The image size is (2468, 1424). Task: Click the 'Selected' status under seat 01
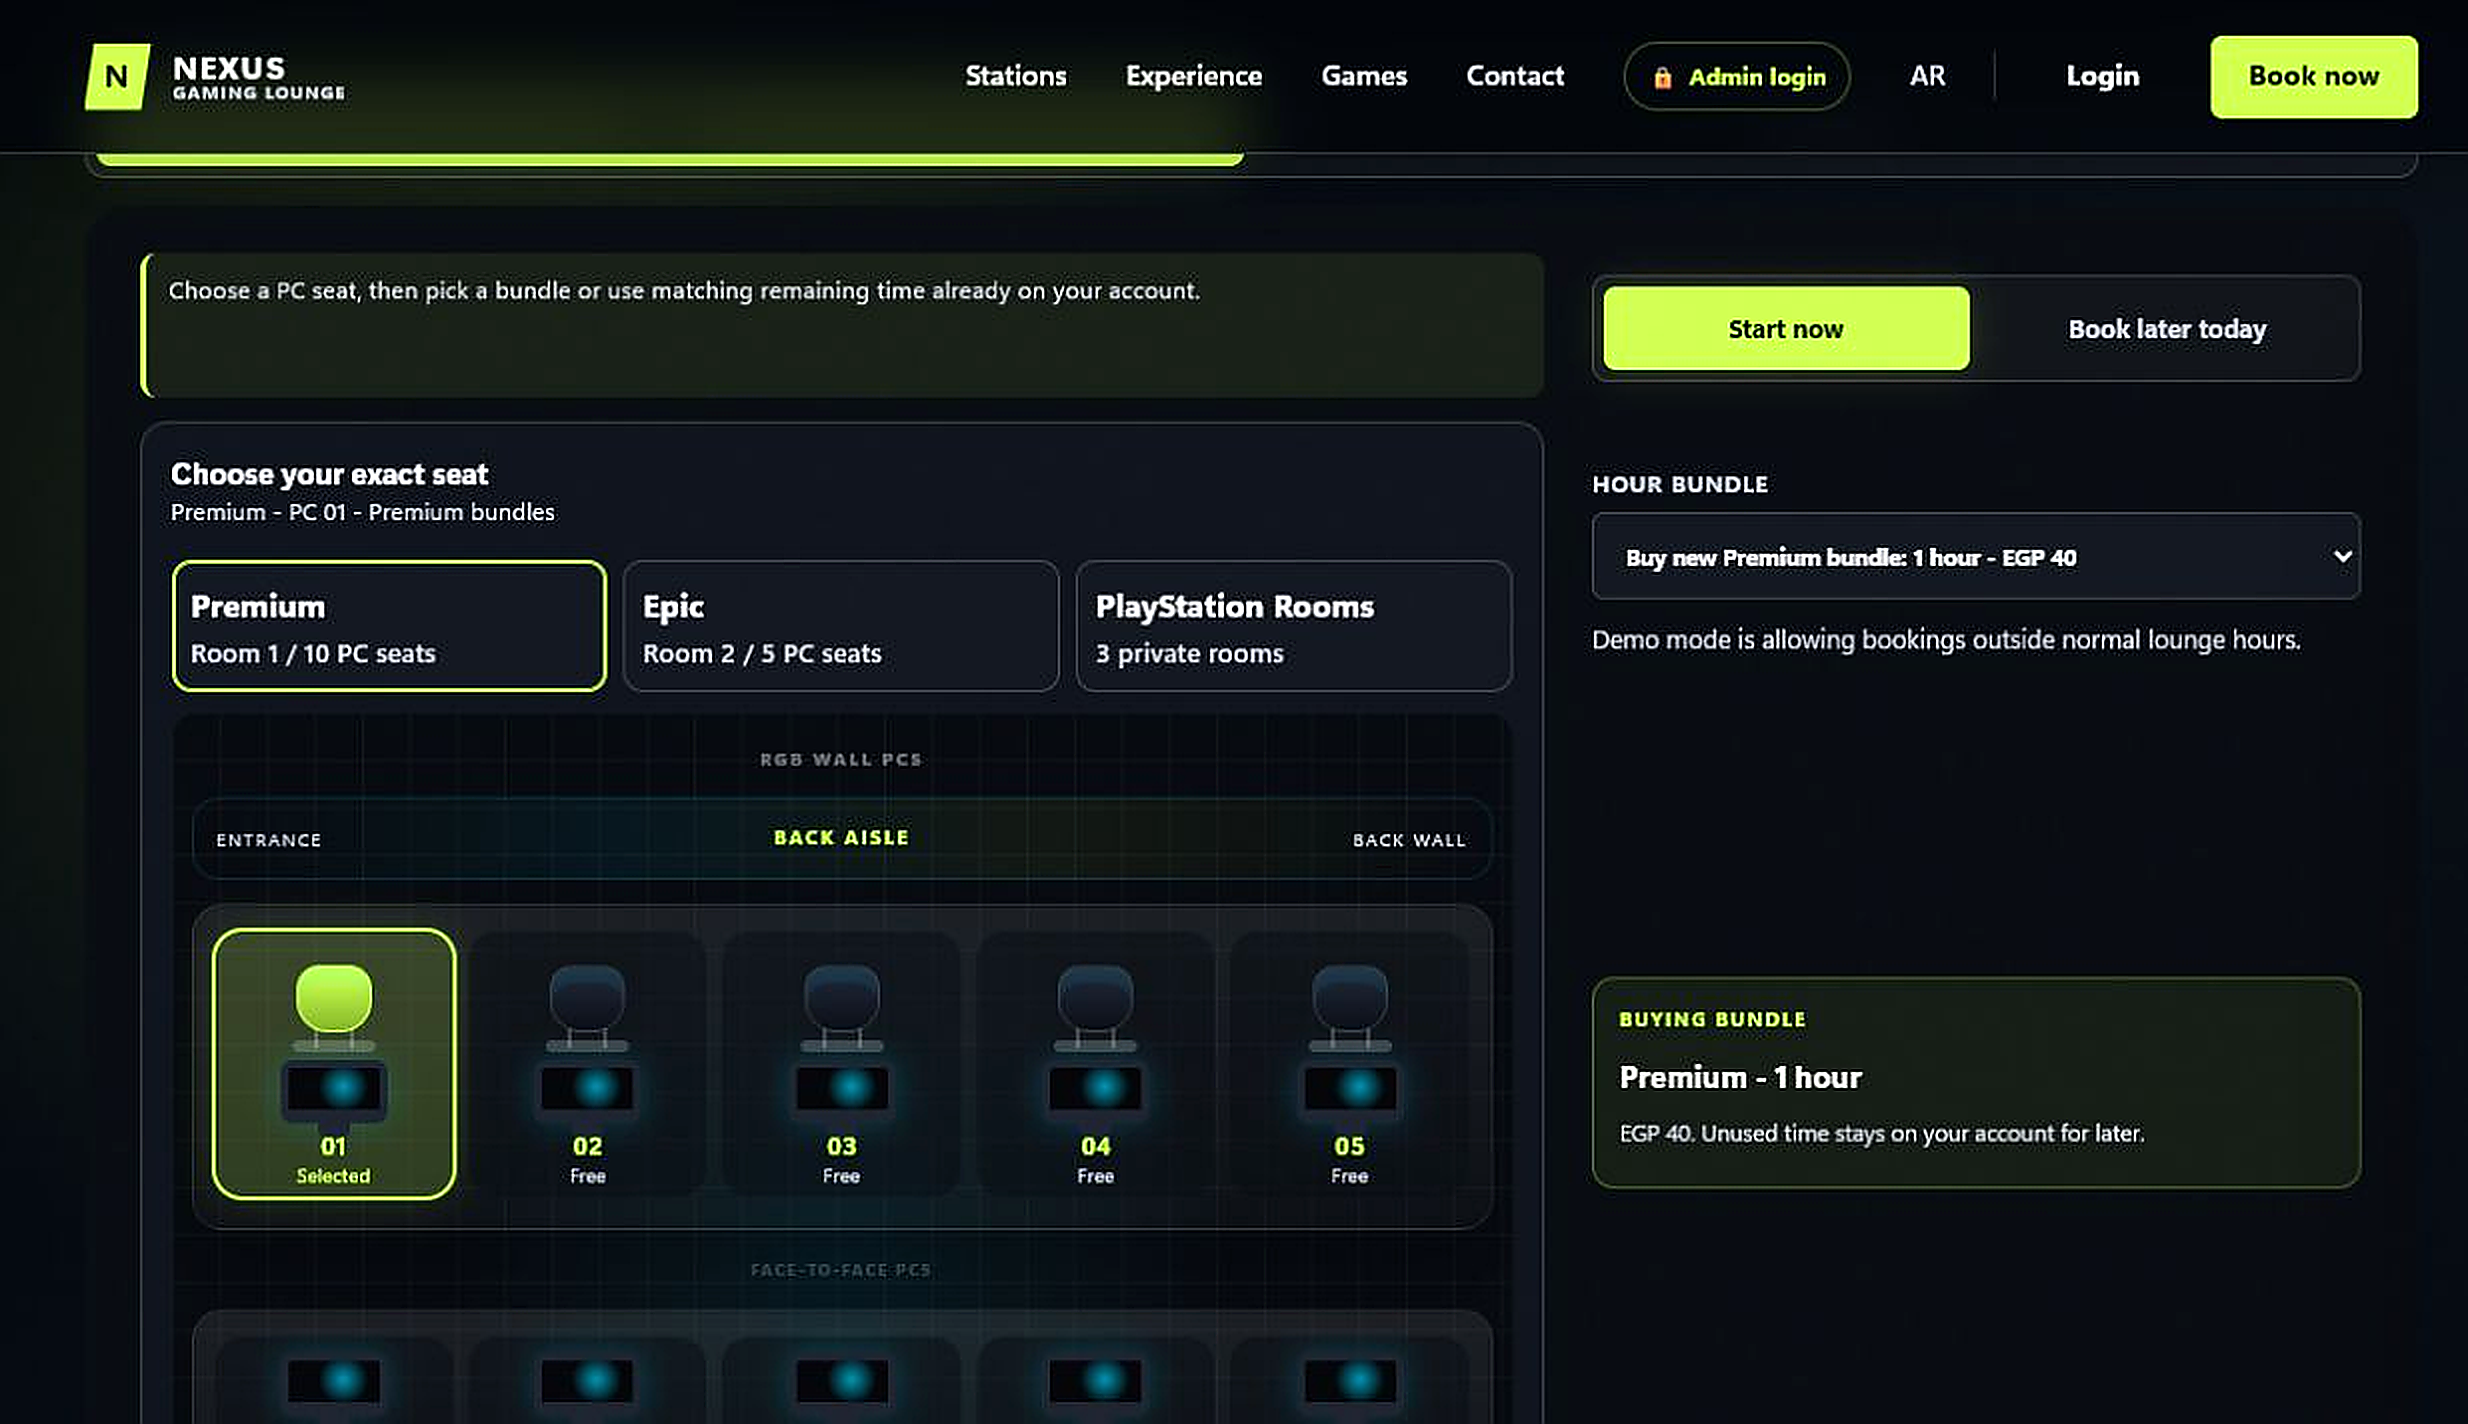tap(334, 1176)
